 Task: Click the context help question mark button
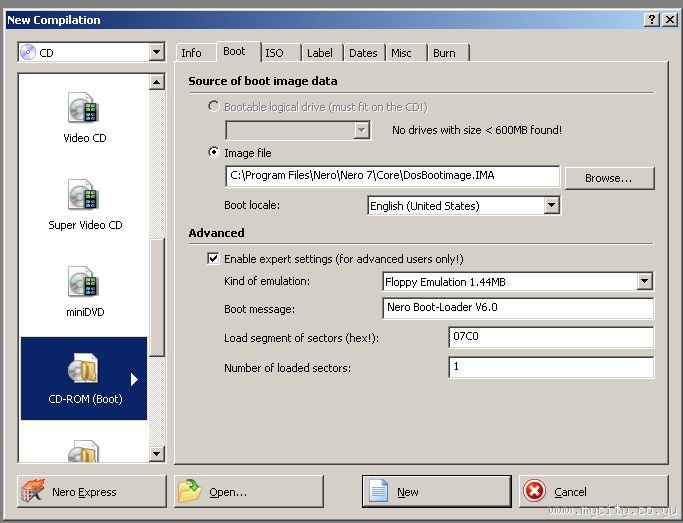pos(652,20)
